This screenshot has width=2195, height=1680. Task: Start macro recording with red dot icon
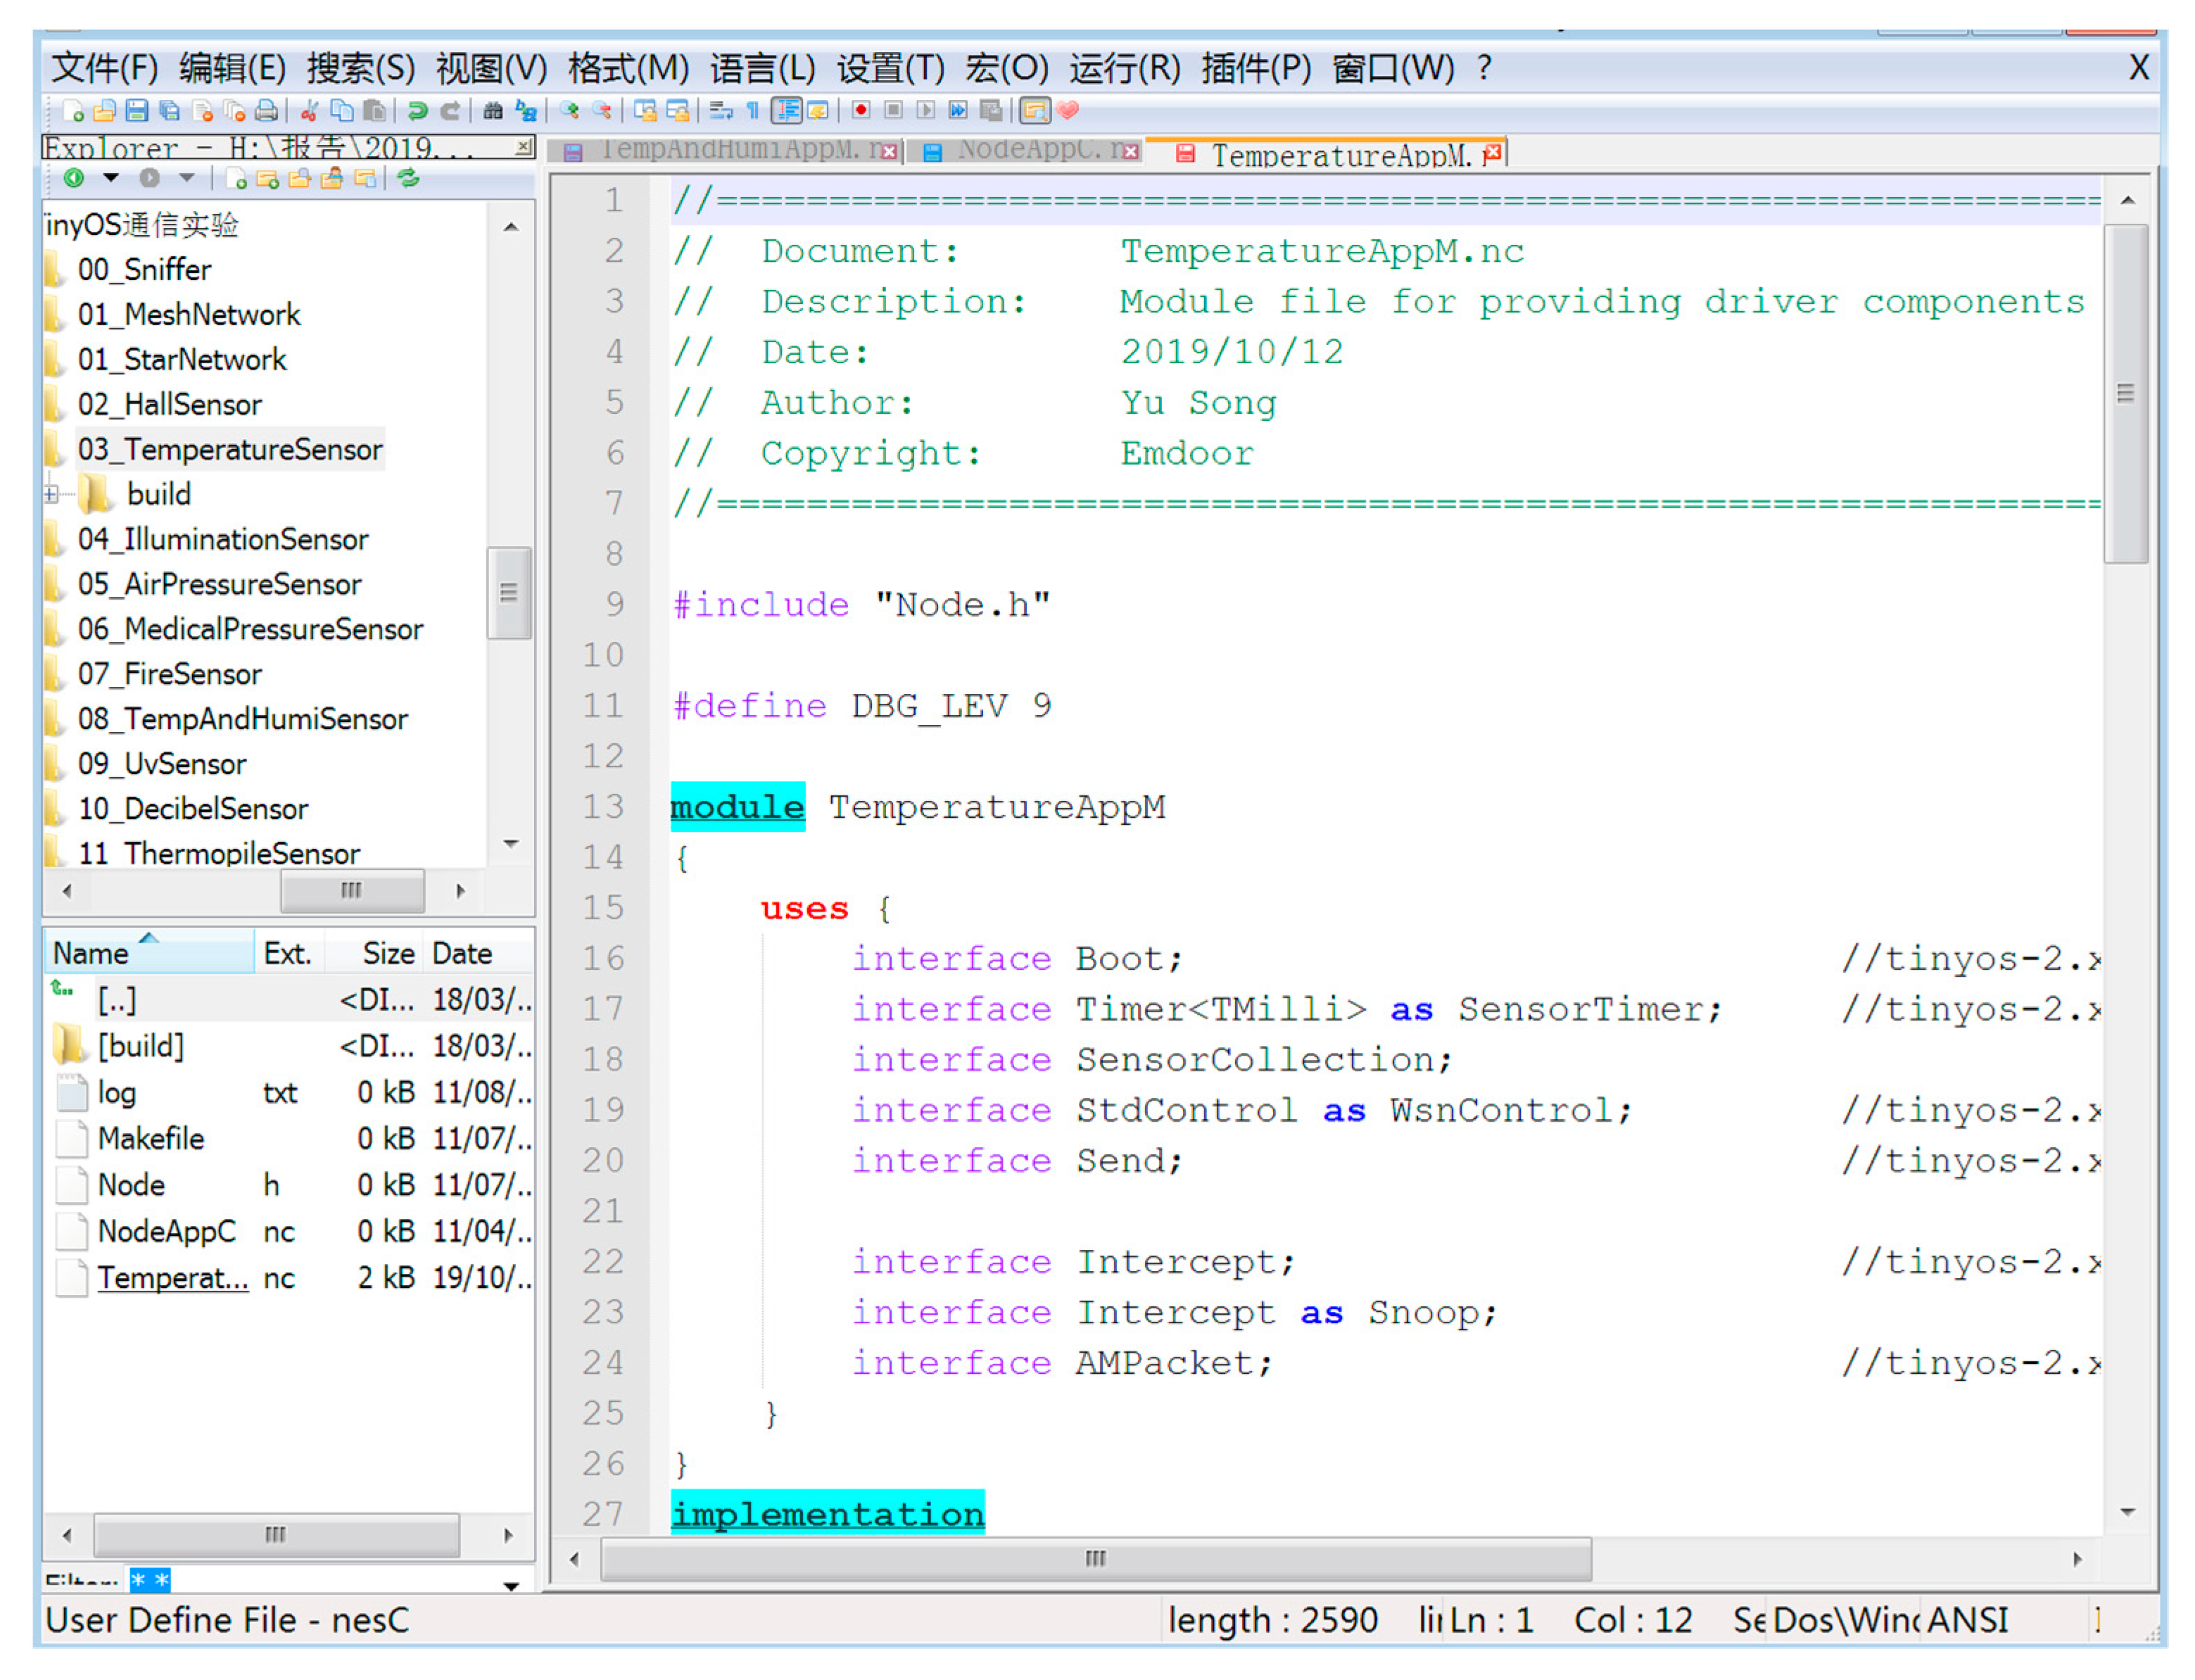point(861,111)
